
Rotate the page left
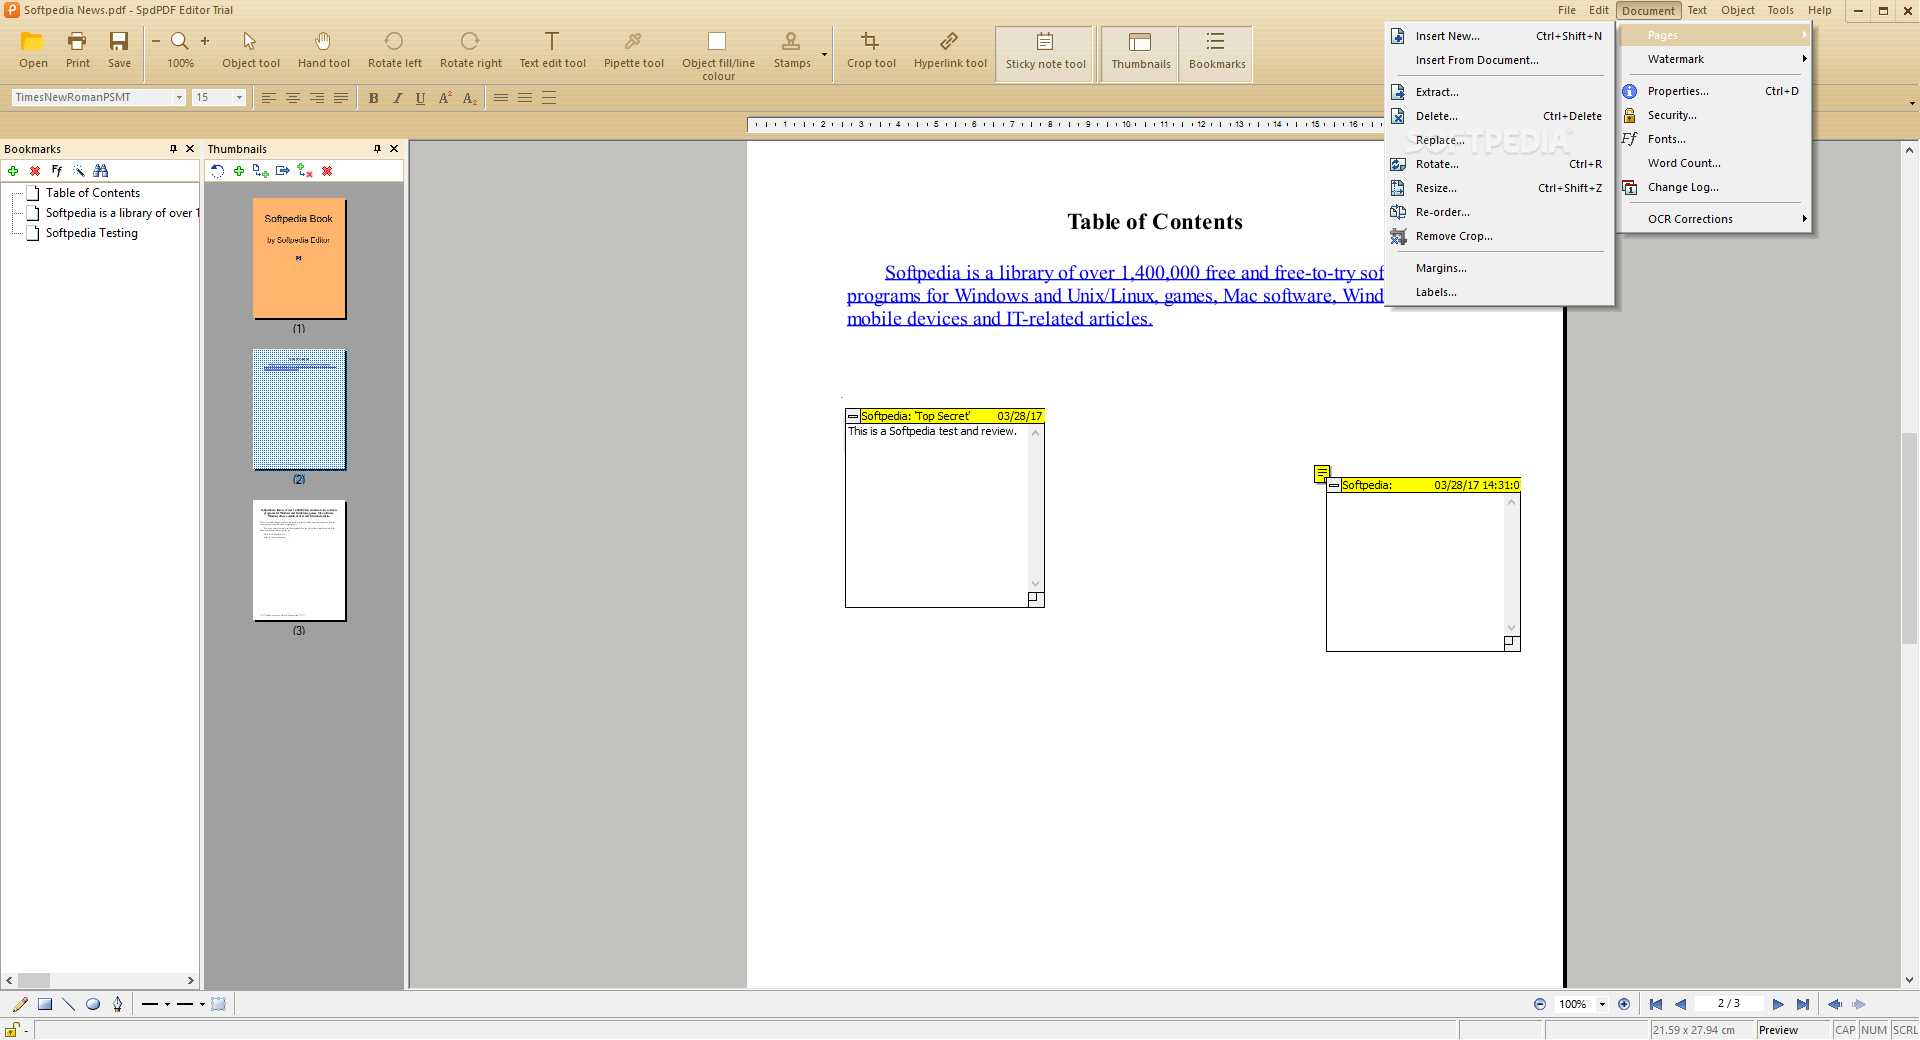pos(394,51)
